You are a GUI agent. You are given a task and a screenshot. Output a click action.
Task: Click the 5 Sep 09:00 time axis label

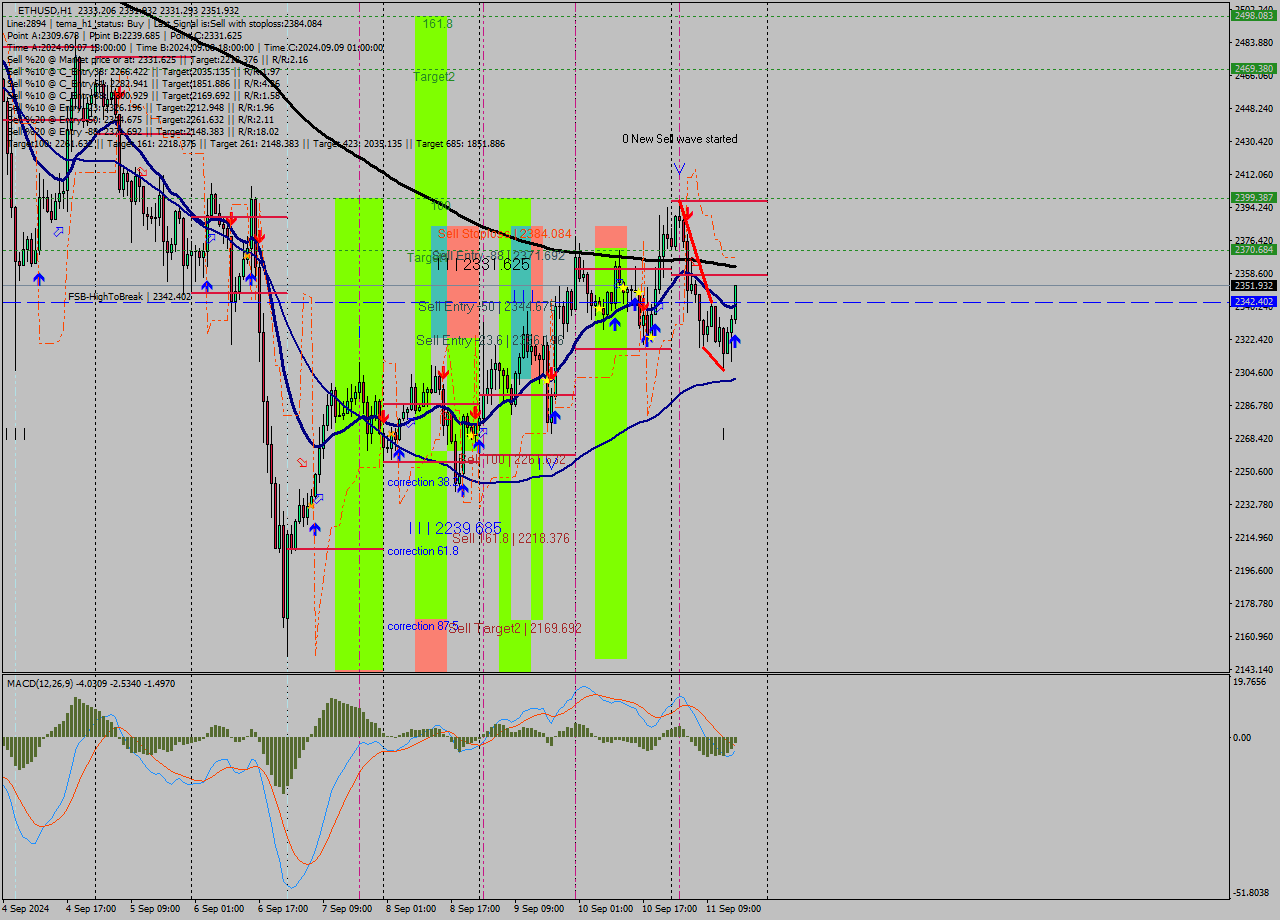[x=155, y=909]
